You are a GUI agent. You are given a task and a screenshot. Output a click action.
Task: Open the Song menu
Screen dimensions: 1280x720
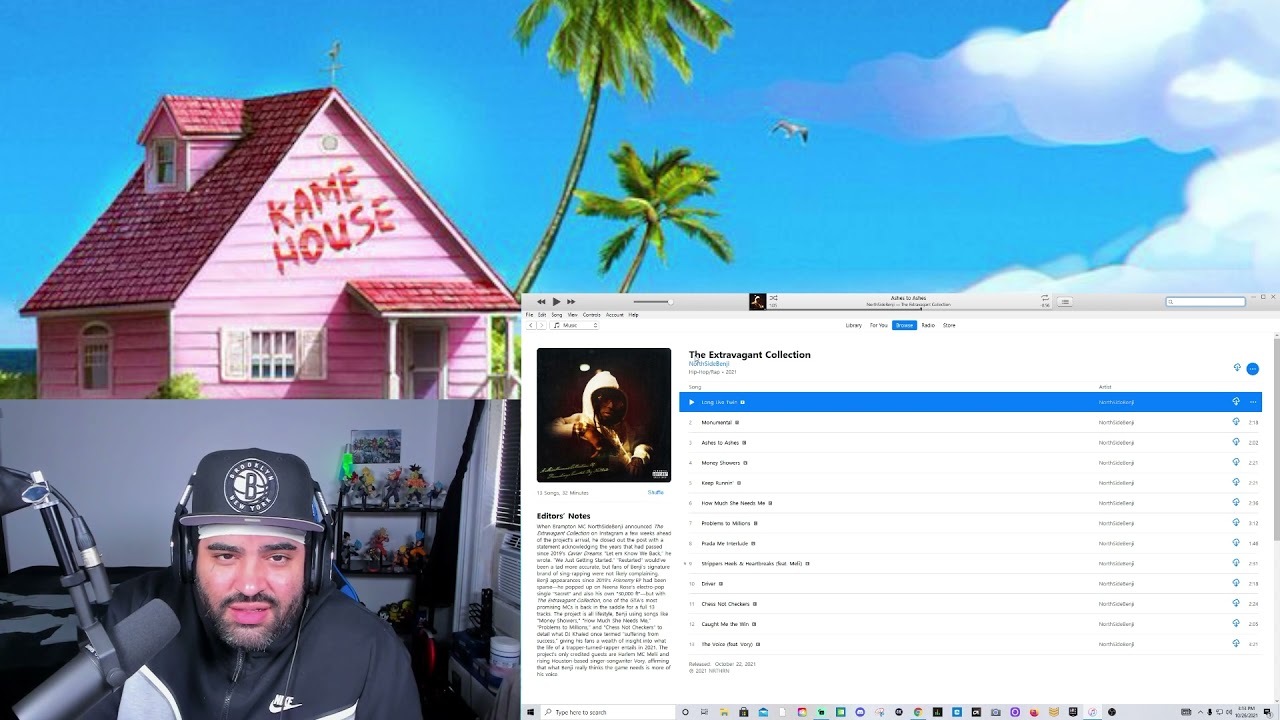(557, 315)
